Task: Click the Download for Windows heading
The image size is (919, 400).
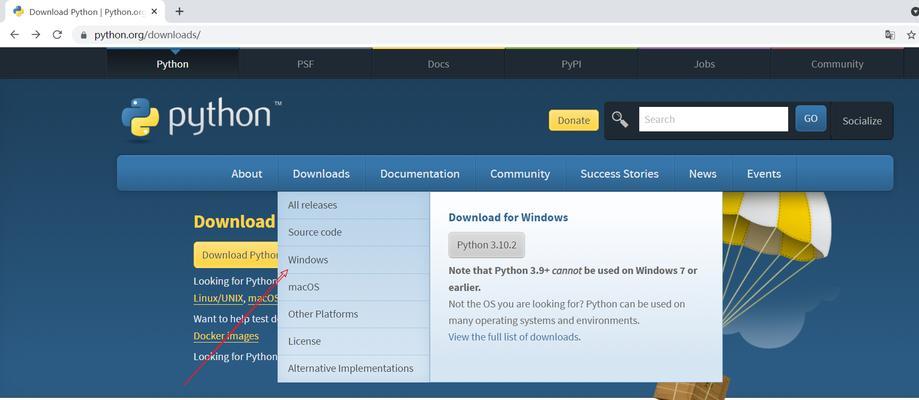Action: coord(508,218)
